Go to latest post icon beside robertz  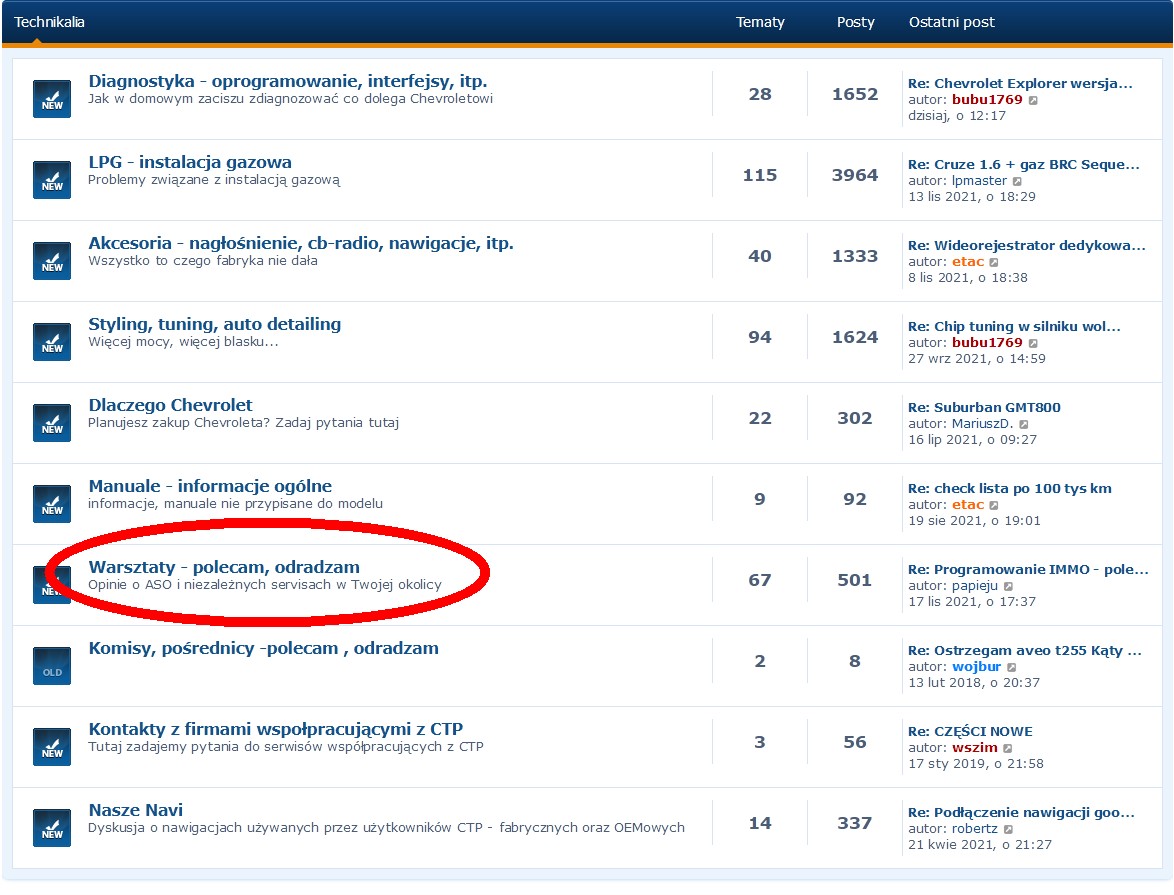pyautogui.click(x=1010, y=829)
